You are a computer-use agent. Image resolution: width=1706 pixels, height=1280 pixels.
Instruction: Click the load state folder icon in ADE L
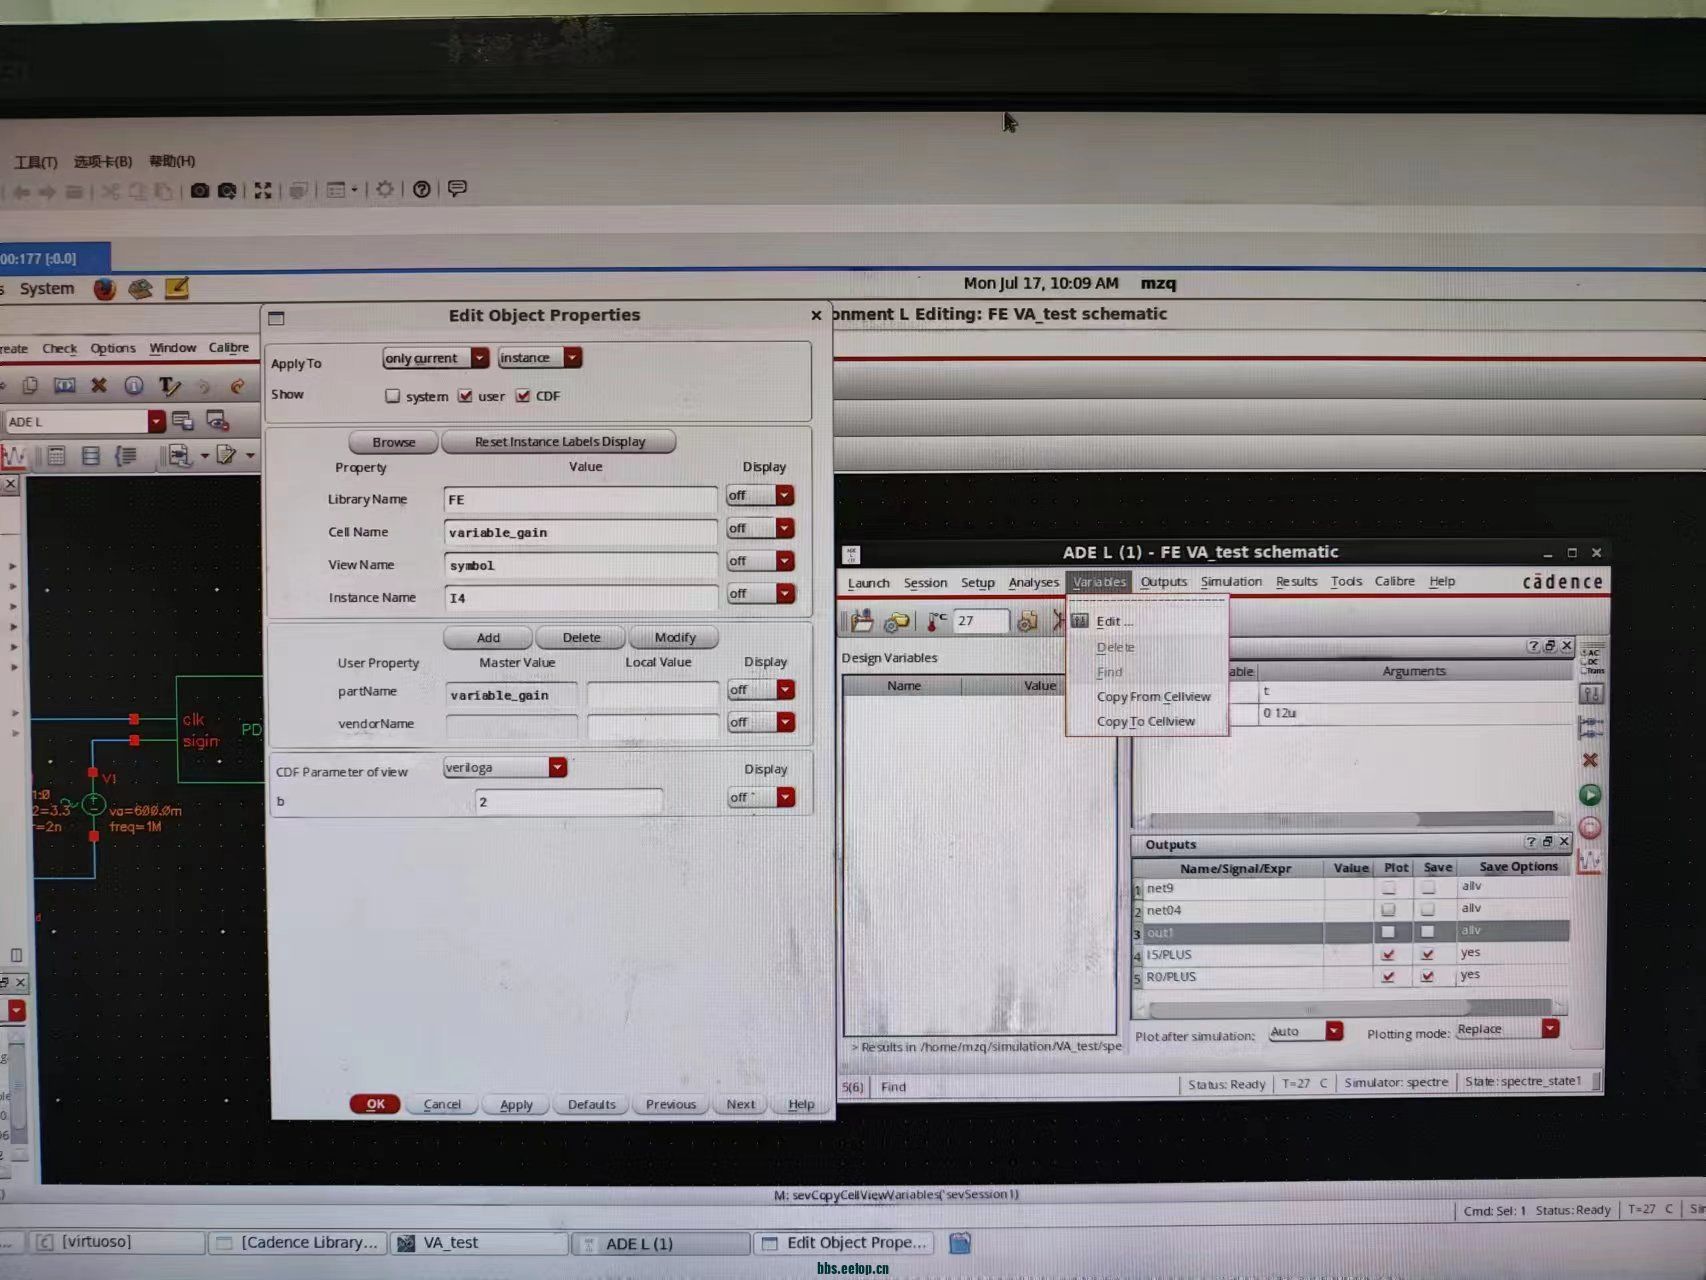862,621
